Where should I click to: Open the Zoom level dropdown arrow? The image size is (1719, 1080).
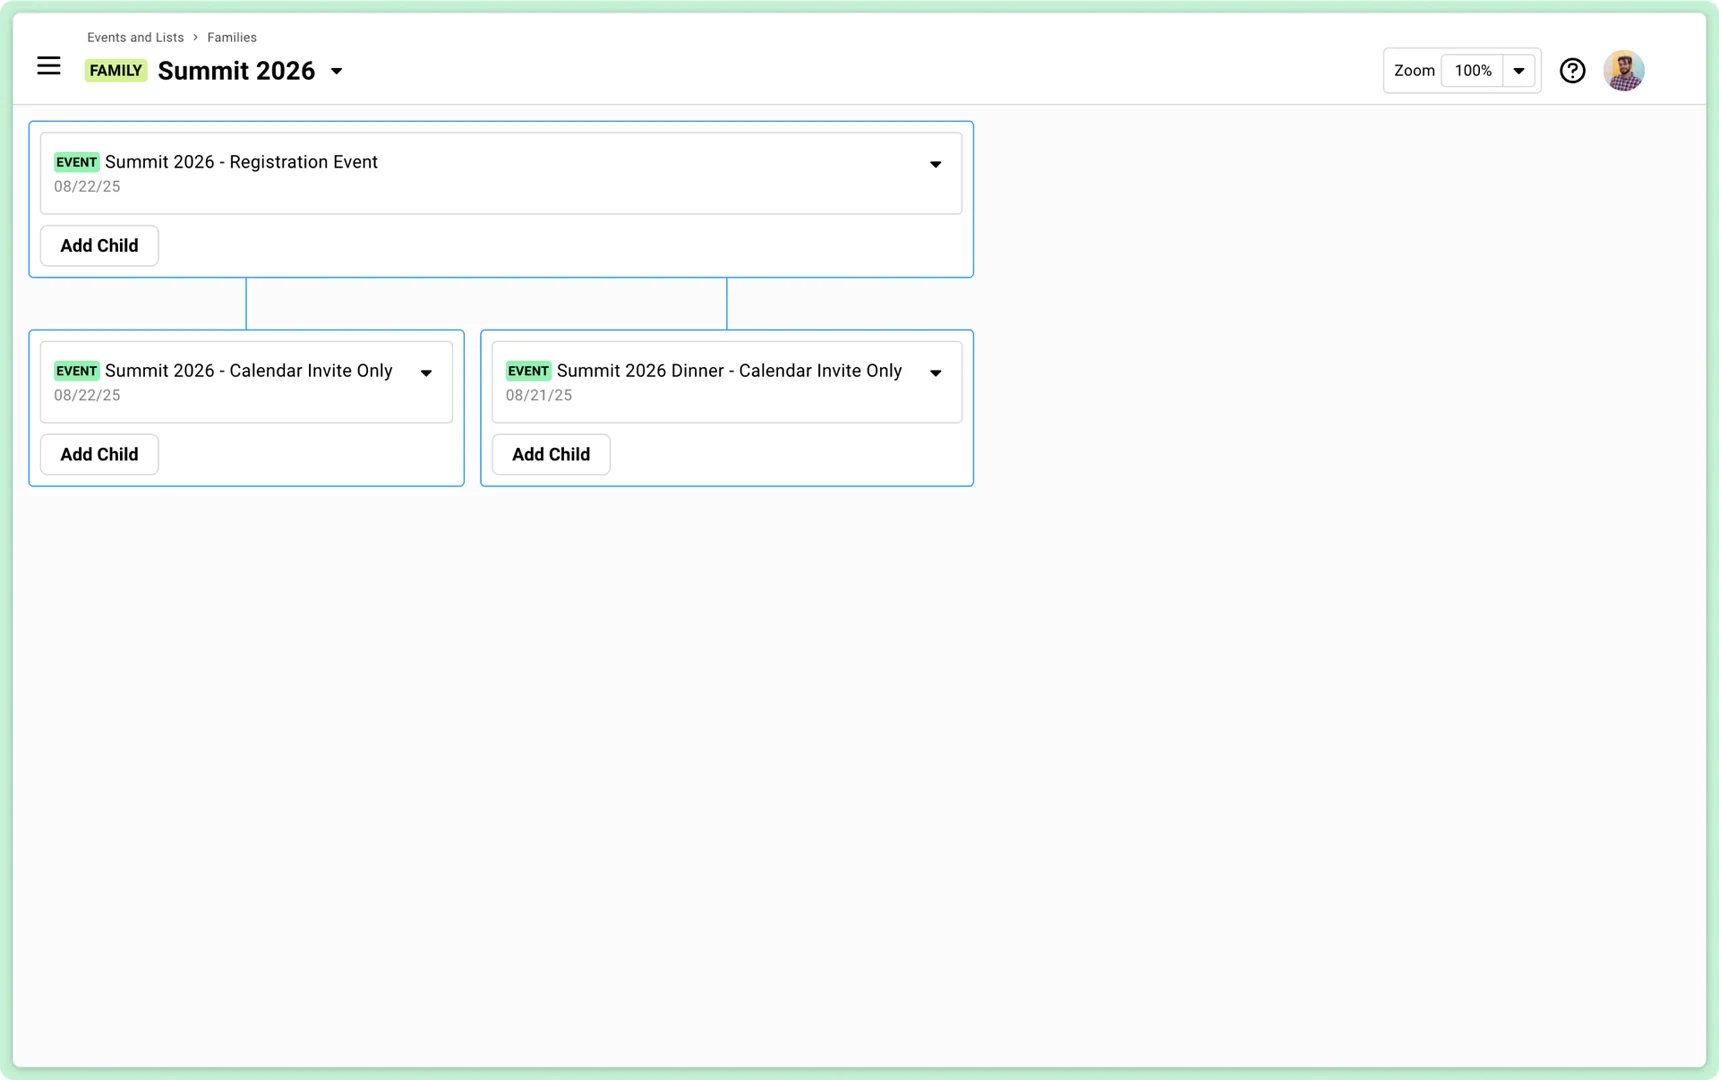coord(1518,71)
